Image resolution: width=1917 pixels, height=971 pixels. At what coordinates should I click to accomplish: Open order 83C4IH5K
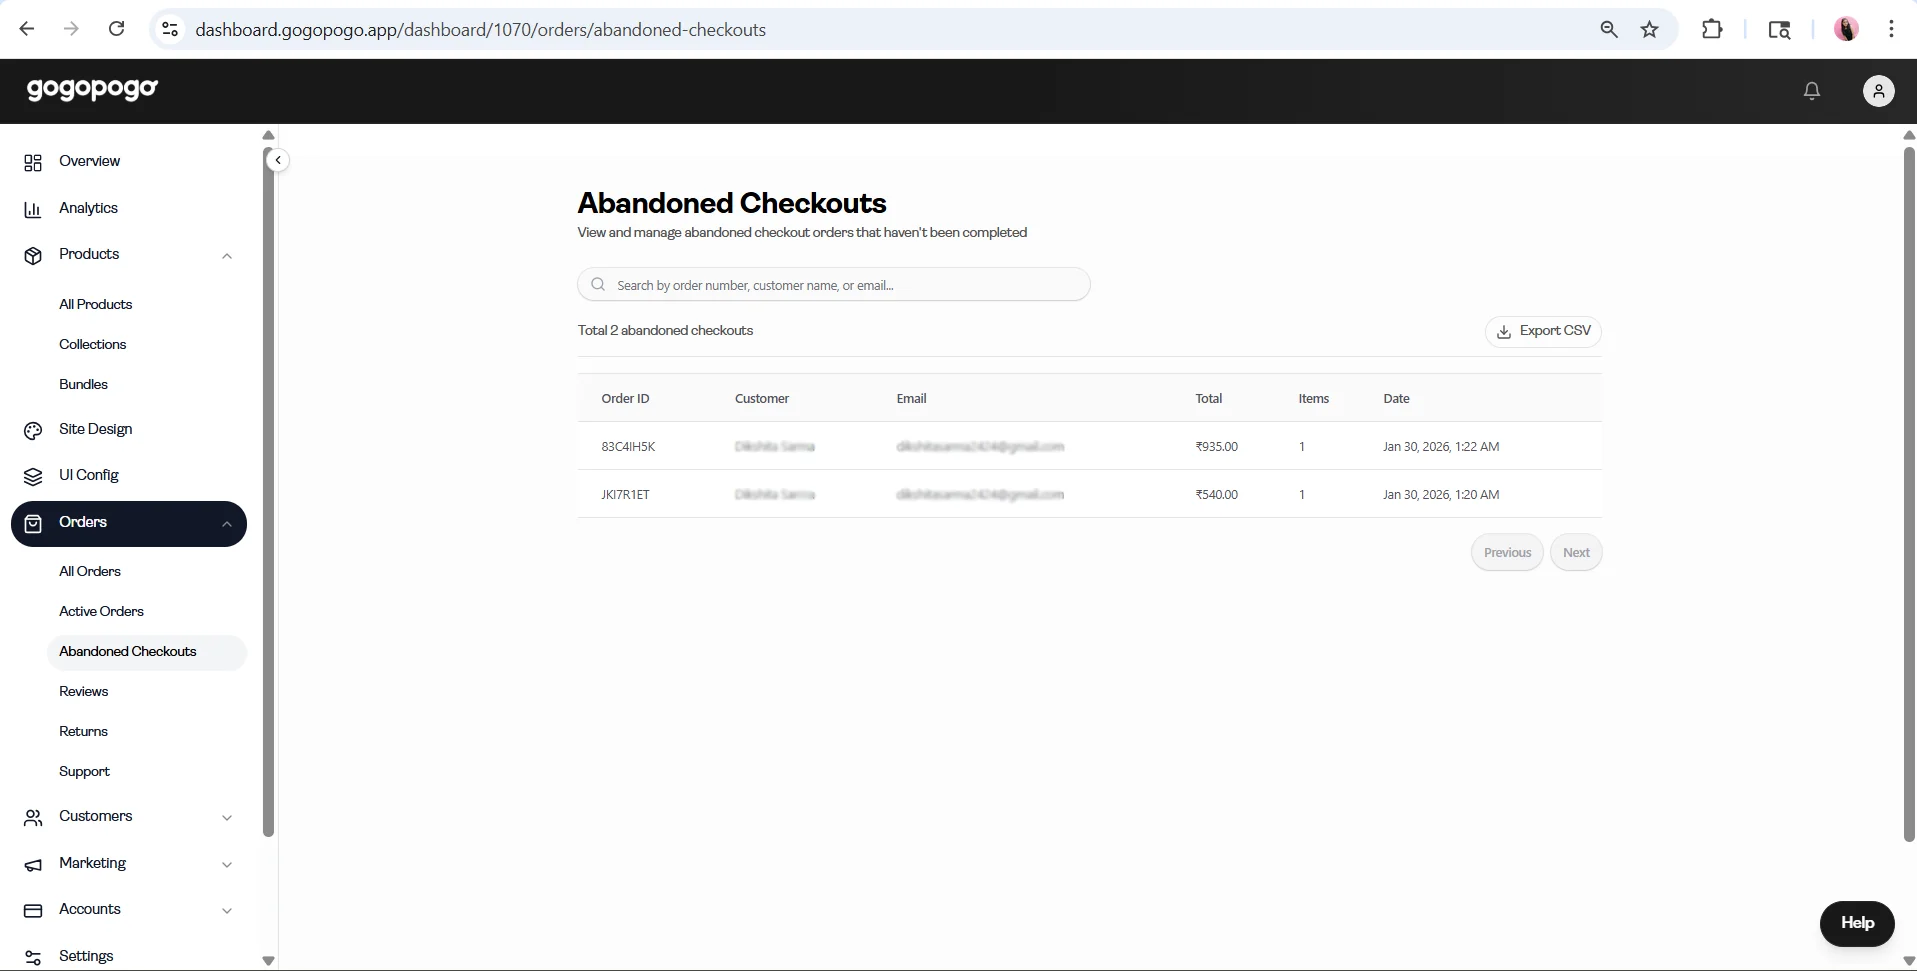coord(628,447)
